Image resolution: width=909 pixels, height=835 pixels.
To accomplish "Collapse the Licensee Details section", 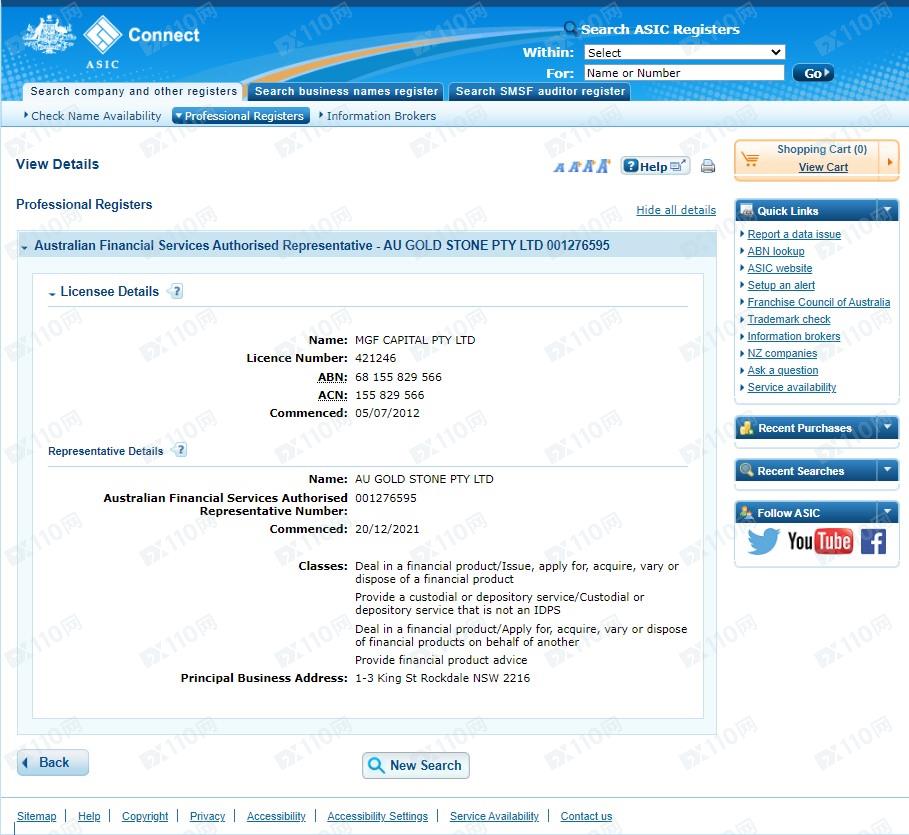I will tap(52, 293).
